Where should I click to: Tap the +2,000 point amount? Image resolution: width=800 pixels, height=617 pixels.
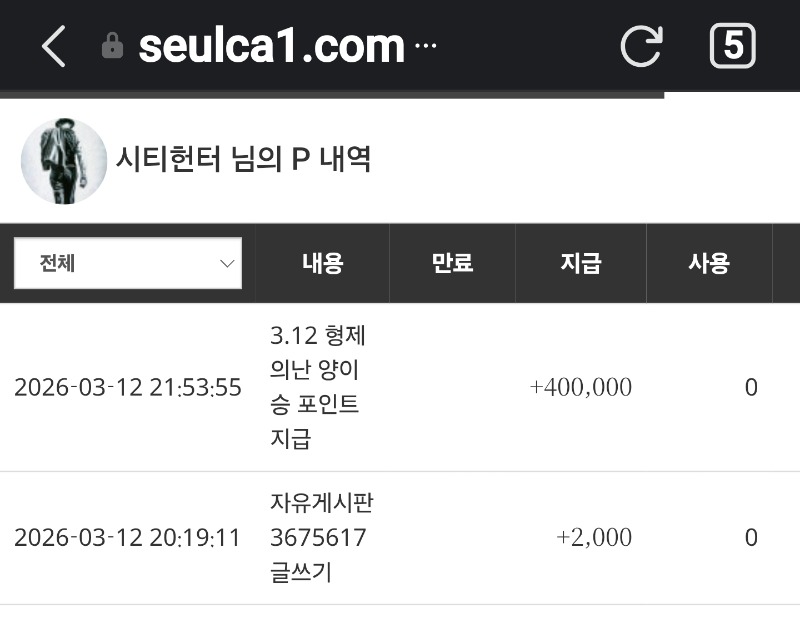pos(593,538)
